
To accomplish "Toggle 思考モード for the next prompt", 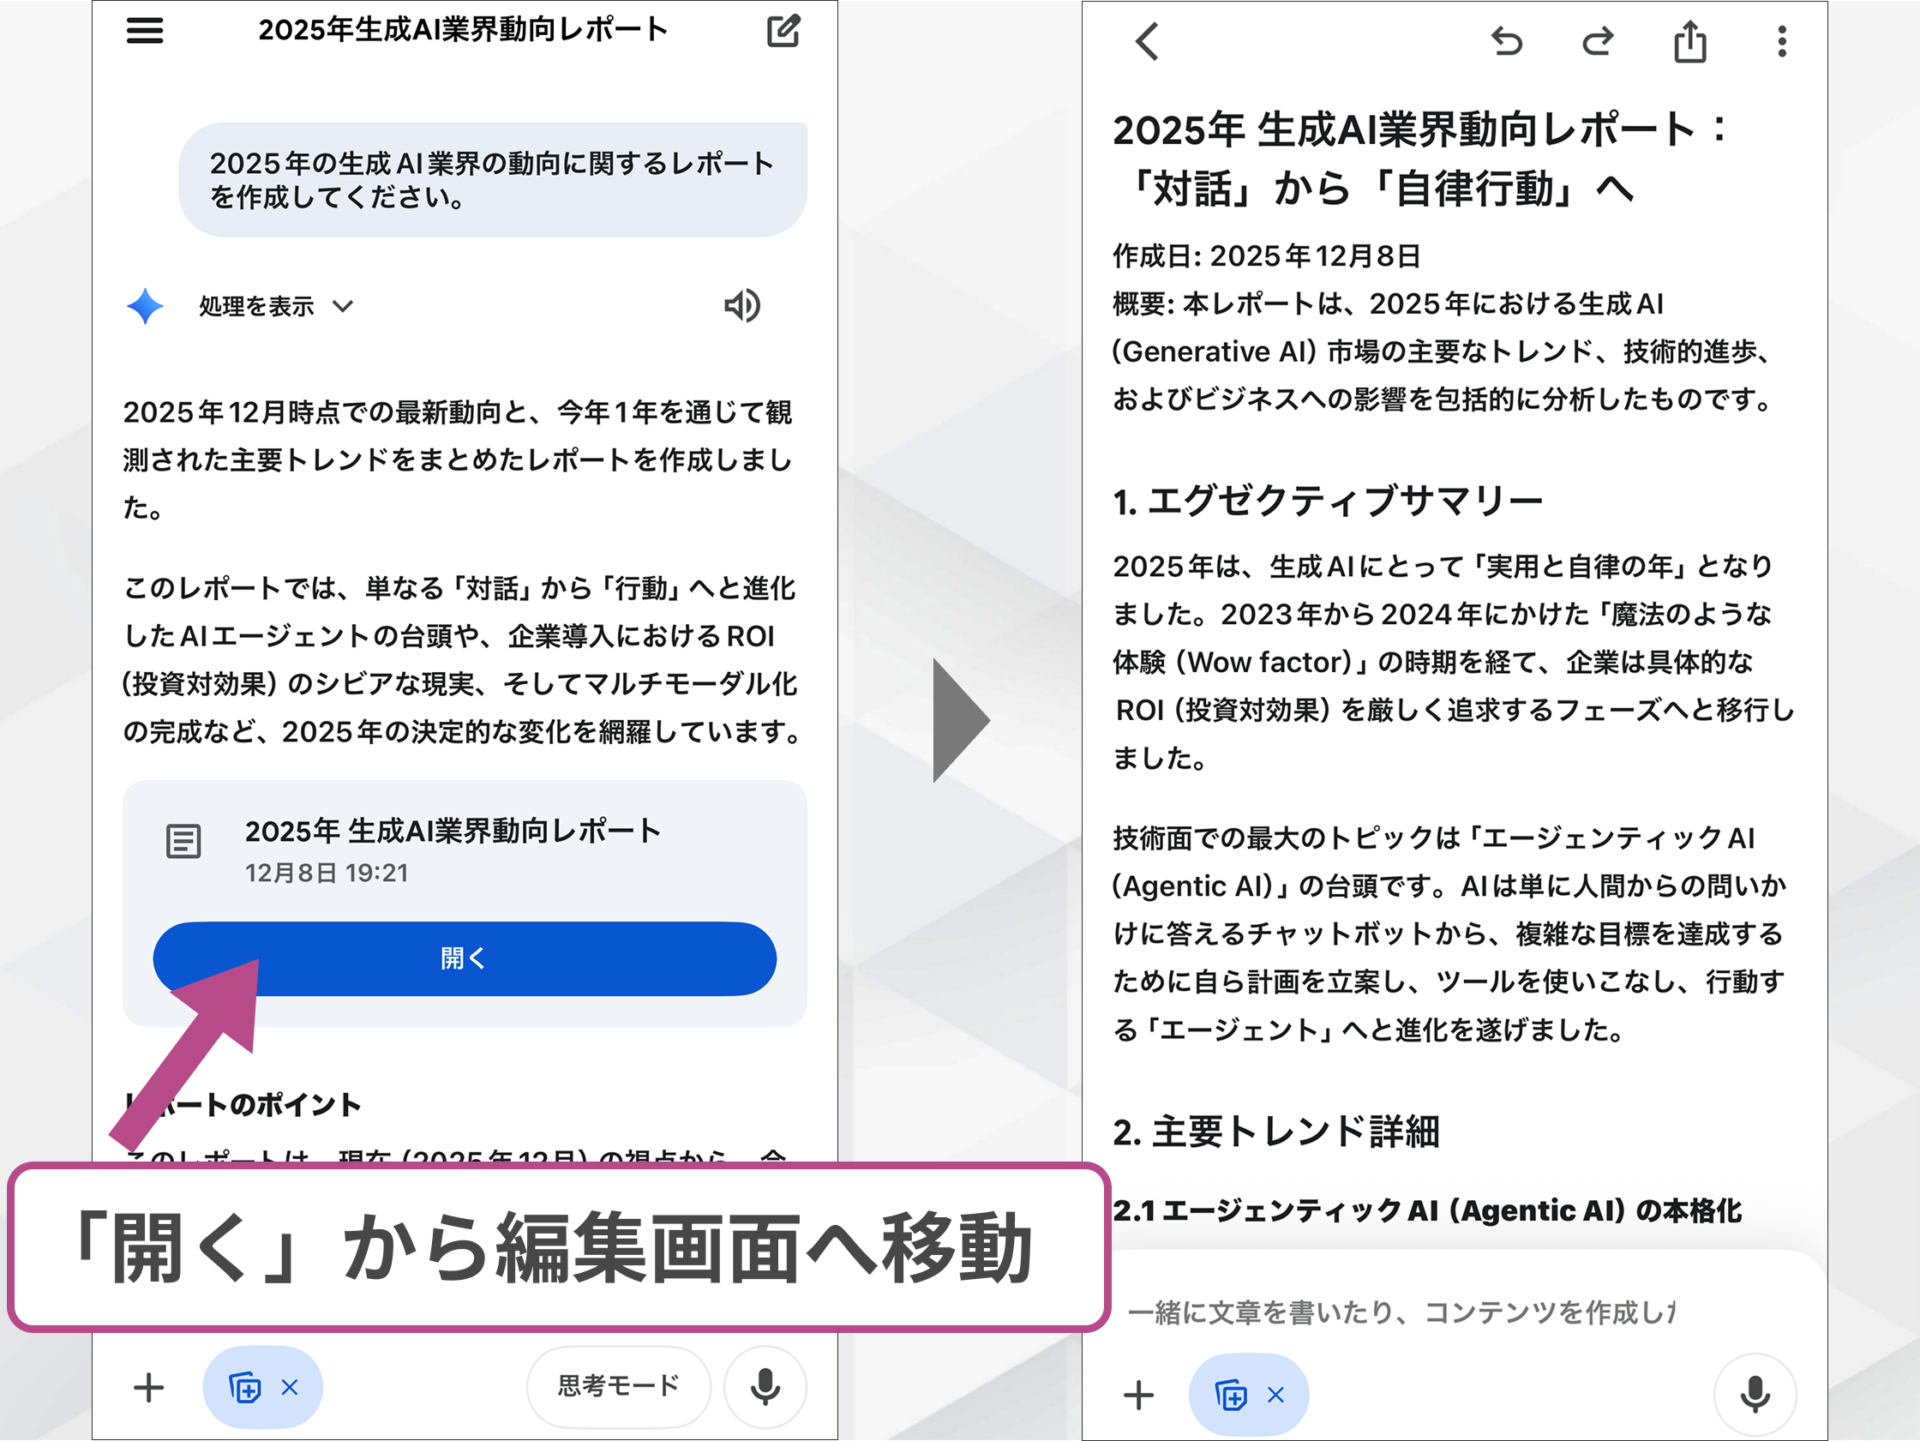I will (x=618, y=1385).
